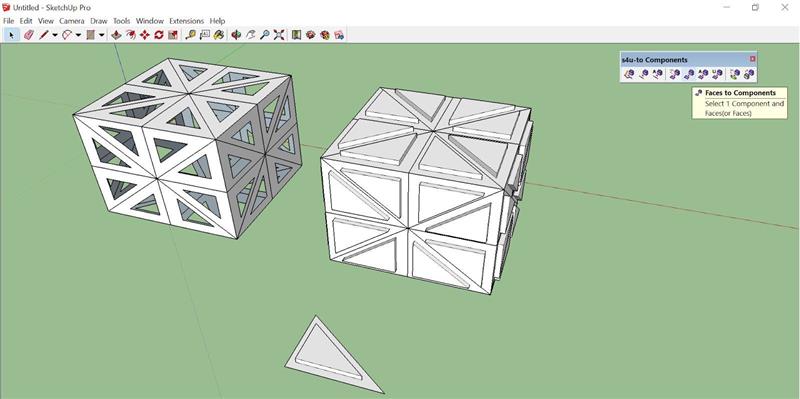
Task: Close the SketchUp Pro window
Action: click(x=785, y=7)
